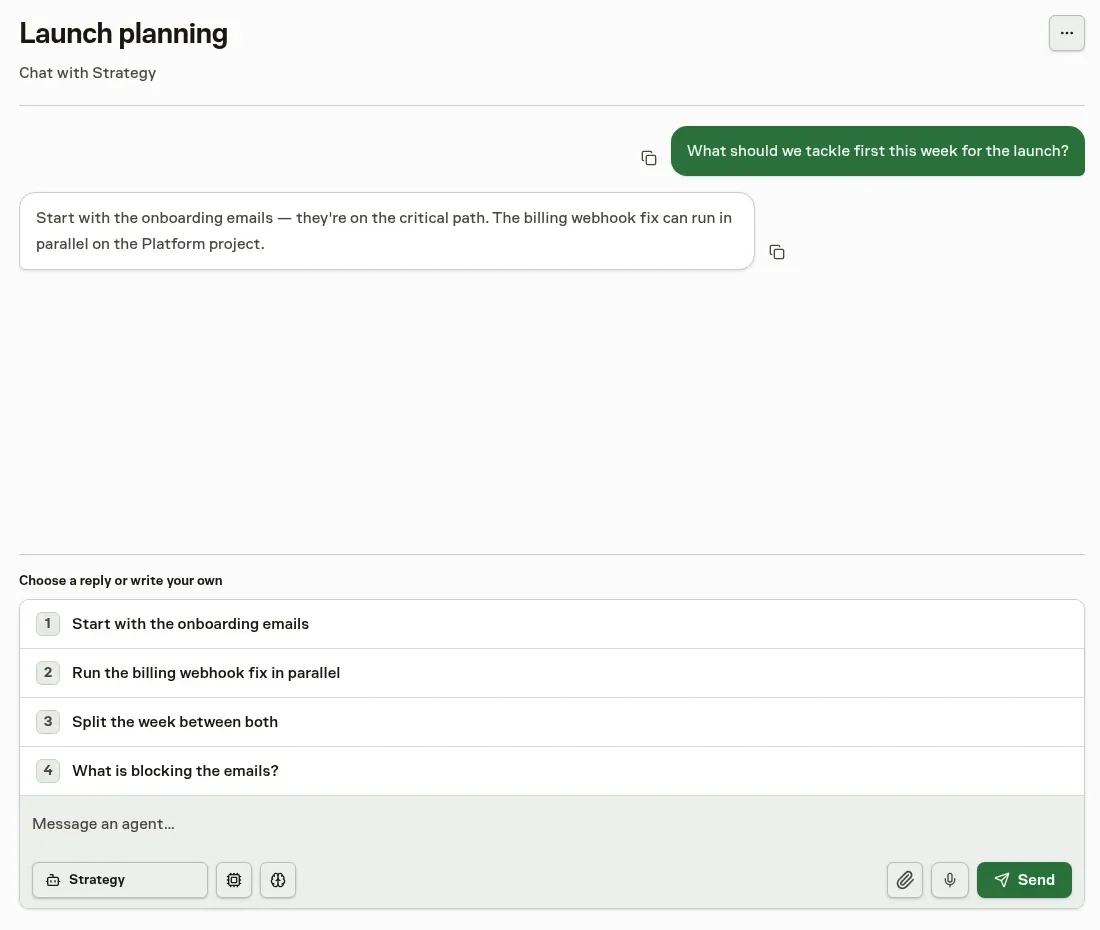The image size is (1100, 930).
Task: Attach a file with the paperclip
Action: pyautogui.click(x=905, y=880)
